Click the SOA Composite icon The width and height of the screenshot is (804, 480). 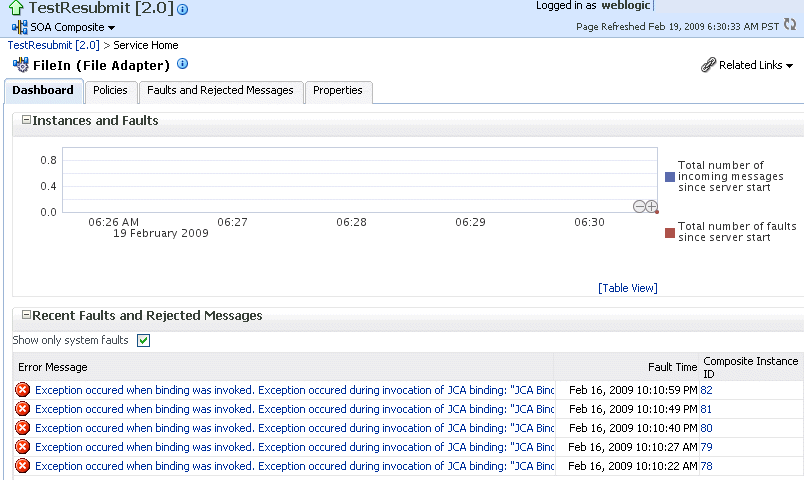pos(19,27)
